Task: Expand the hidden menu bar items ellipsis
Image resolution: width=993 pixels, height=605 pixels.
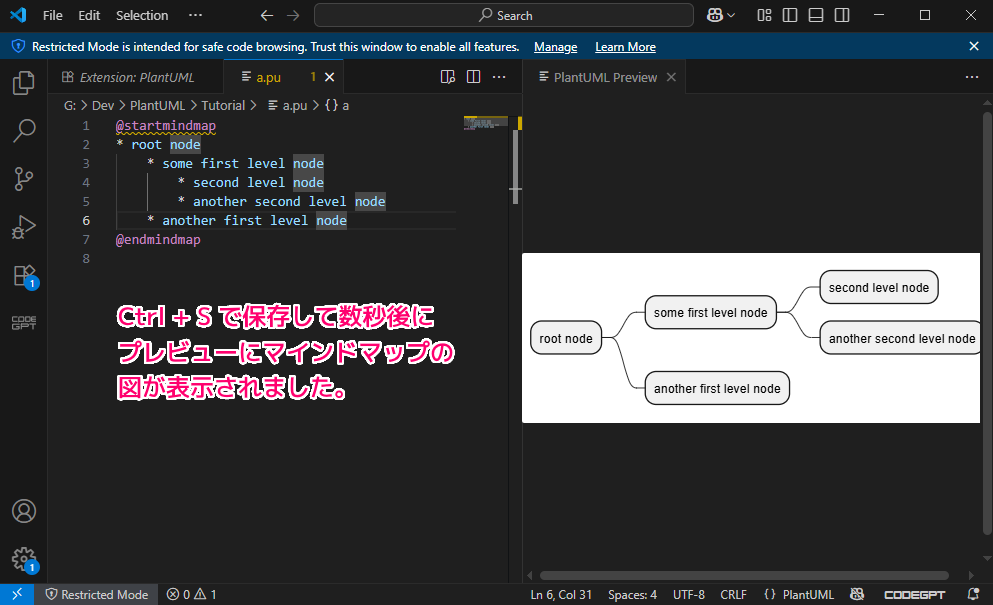Action: point(195,15)
